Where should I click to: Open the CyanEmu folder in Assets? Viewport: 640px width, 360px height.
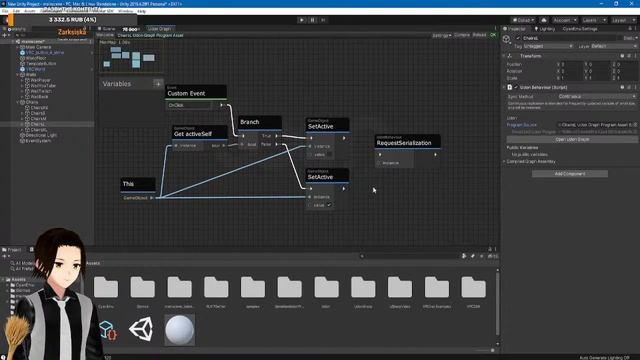pos(106,292)
